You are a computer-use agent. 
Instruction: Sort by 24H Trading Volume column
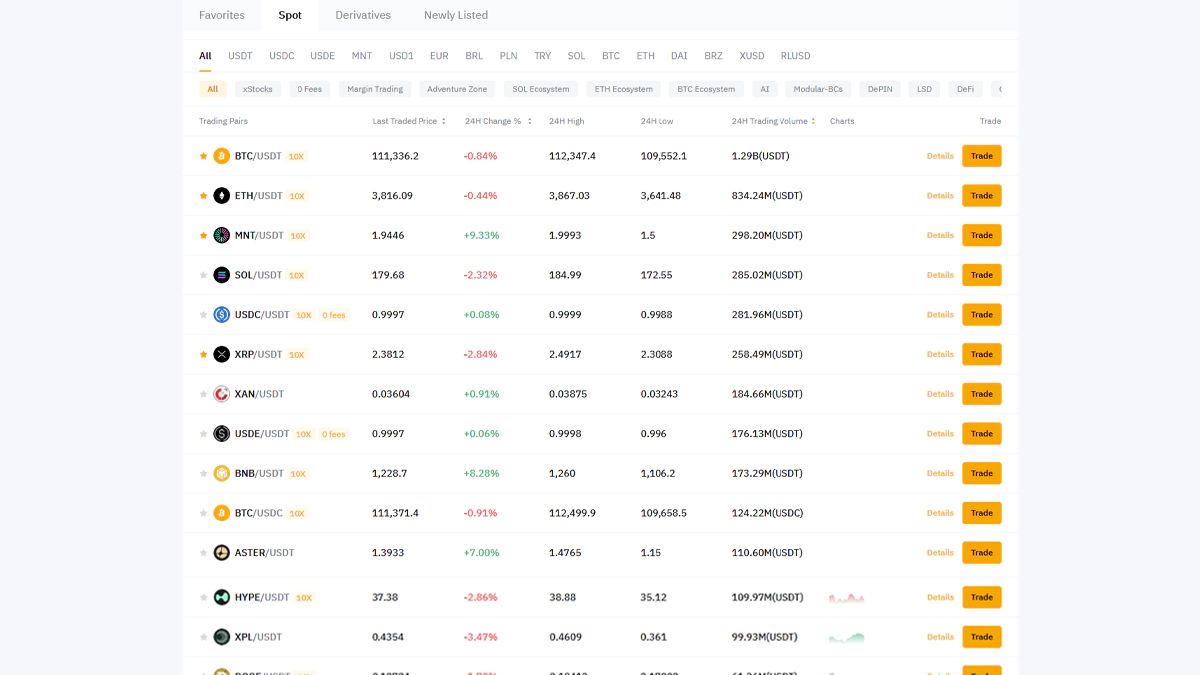click(x=773, y=121)
